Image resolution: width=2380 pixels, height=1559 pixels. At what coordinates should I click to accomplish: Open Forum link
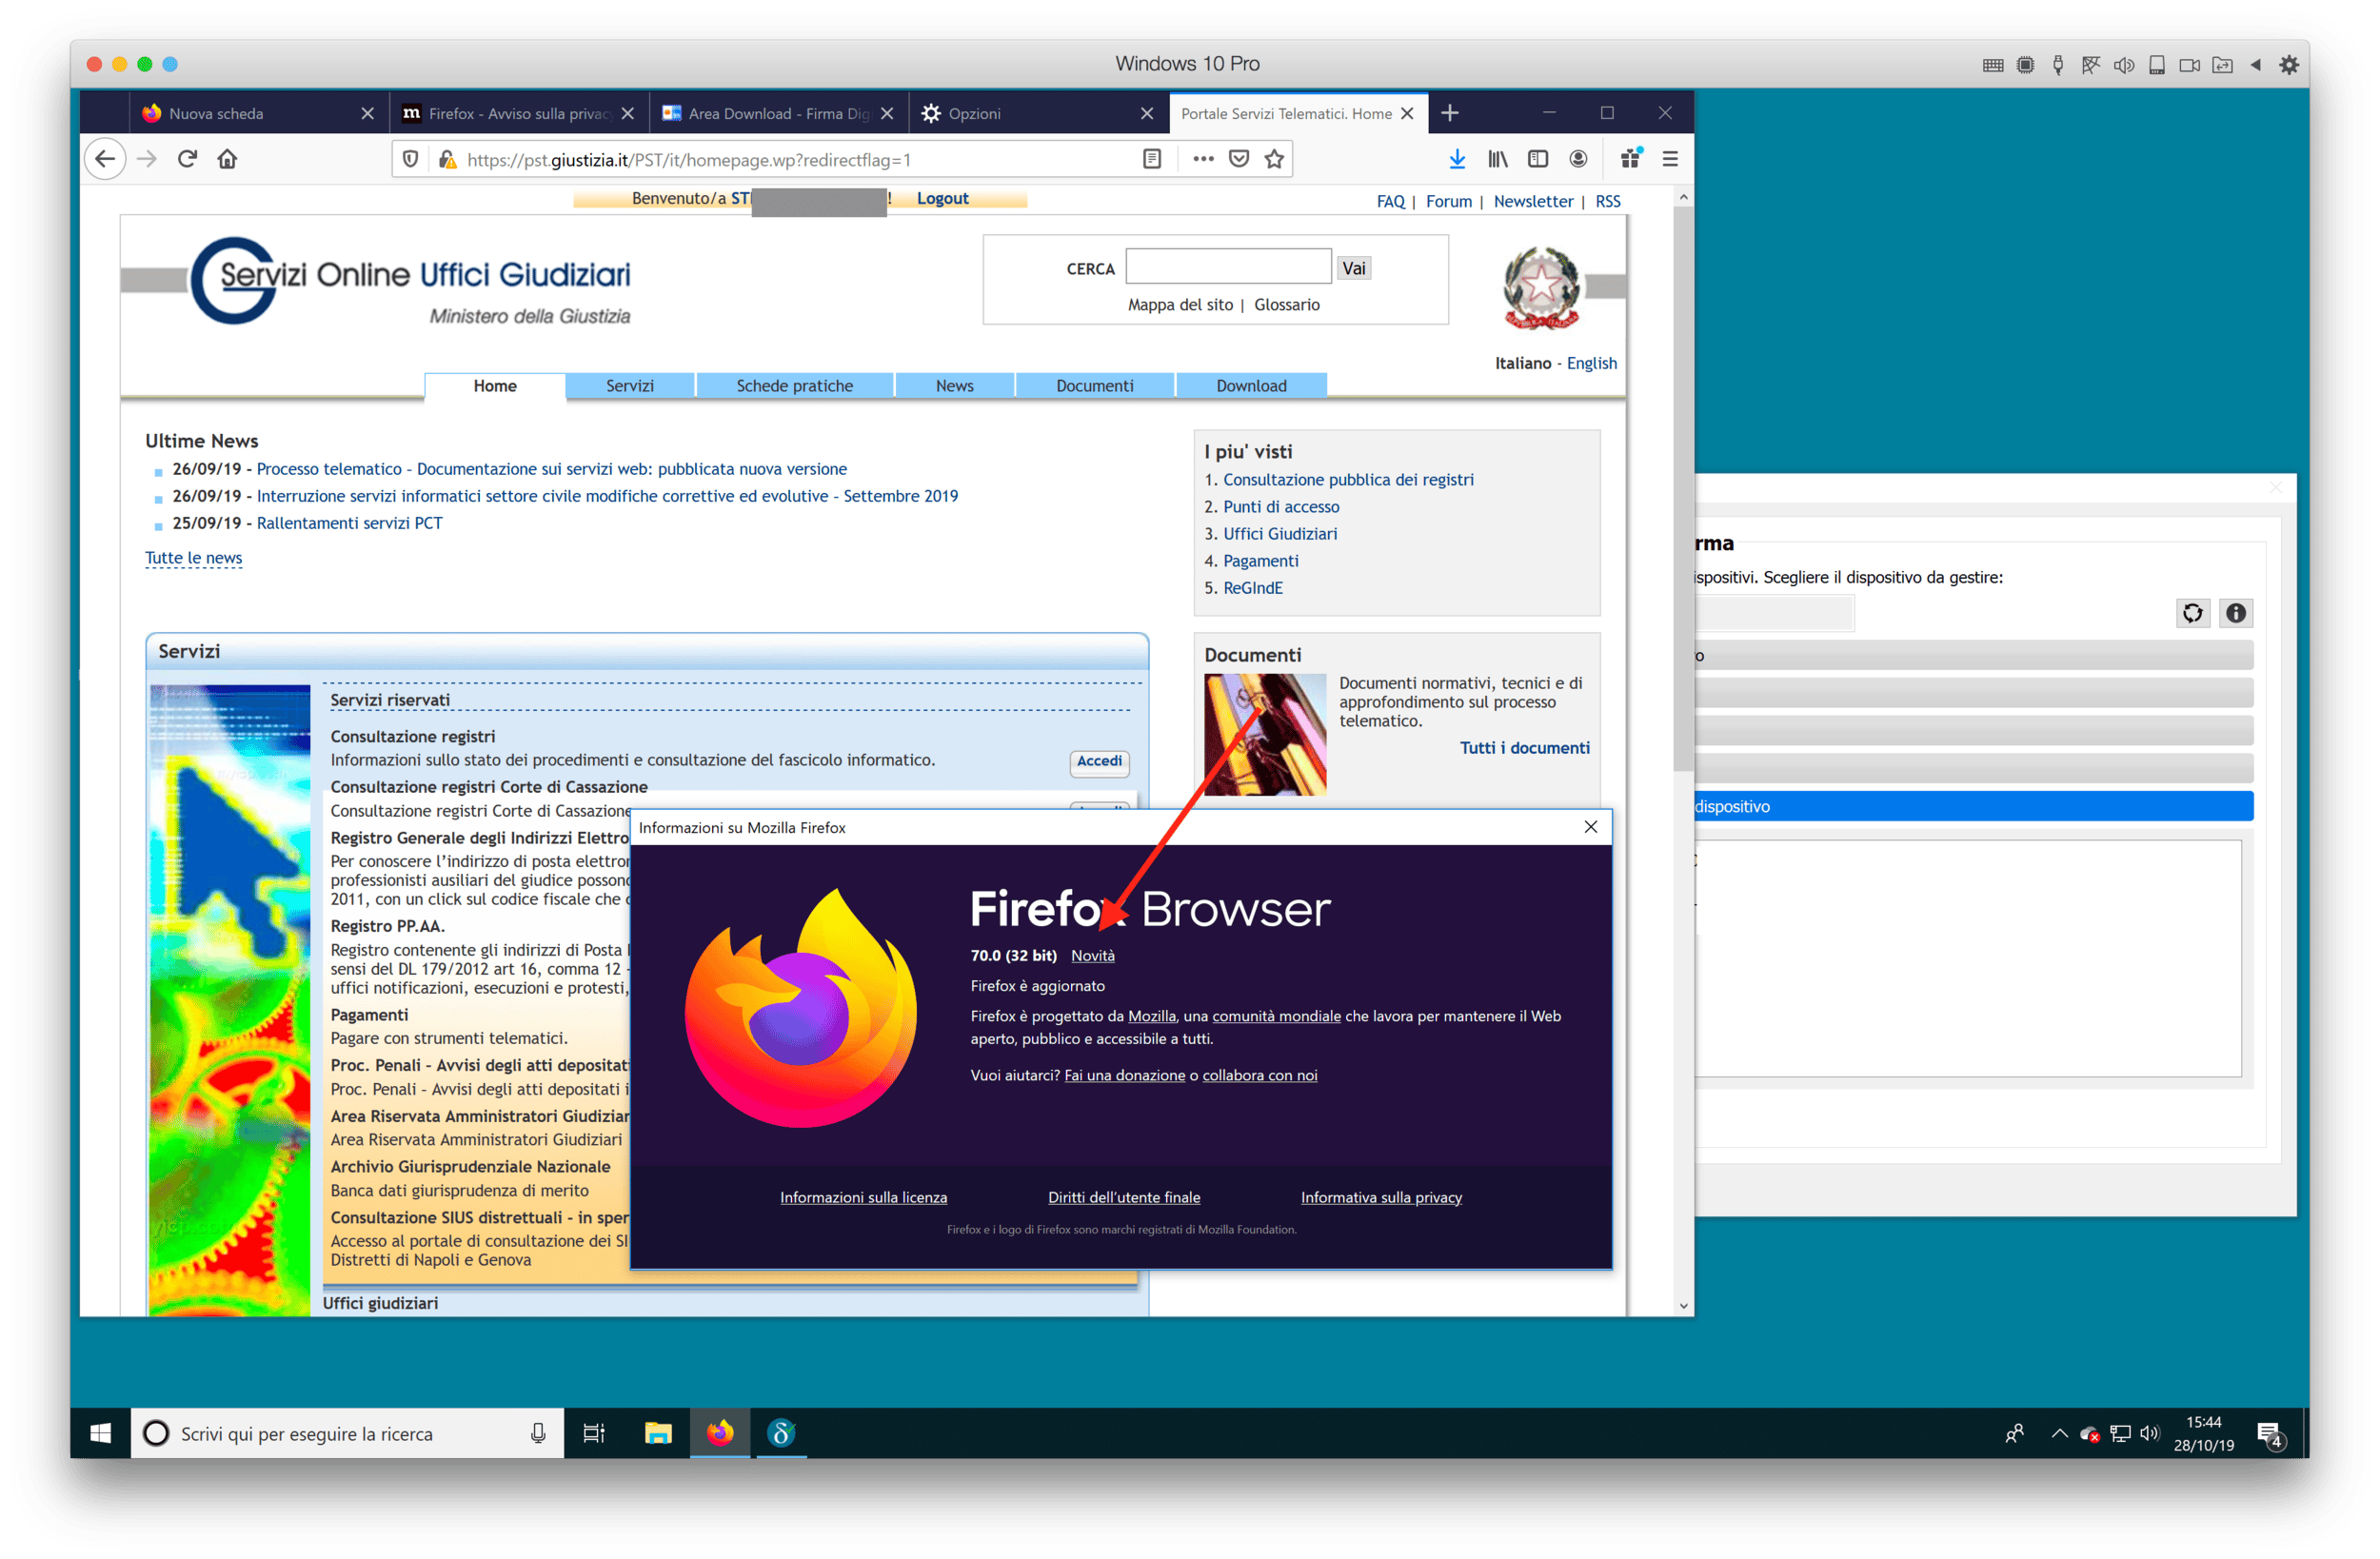[x=1448, y=201]
